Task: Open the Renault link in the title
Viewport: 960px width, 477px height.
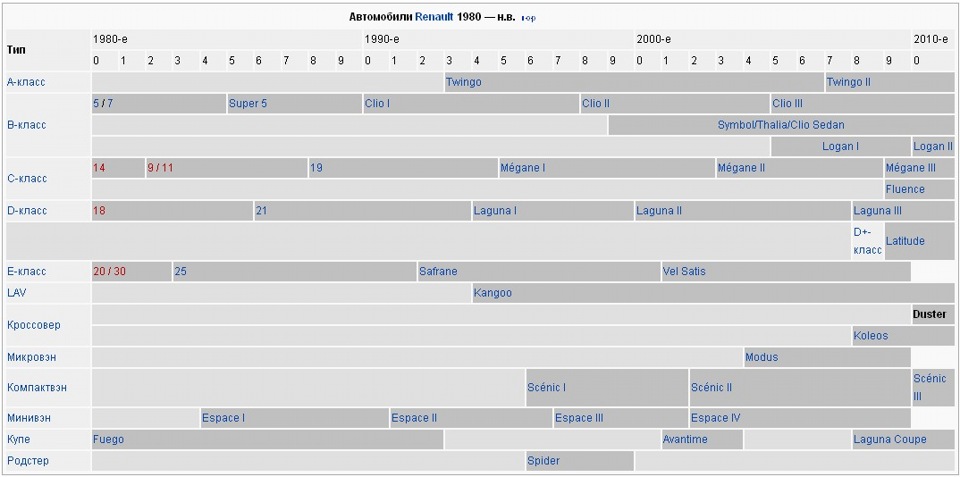Action: pyautogui.click(x=434, y=18)
